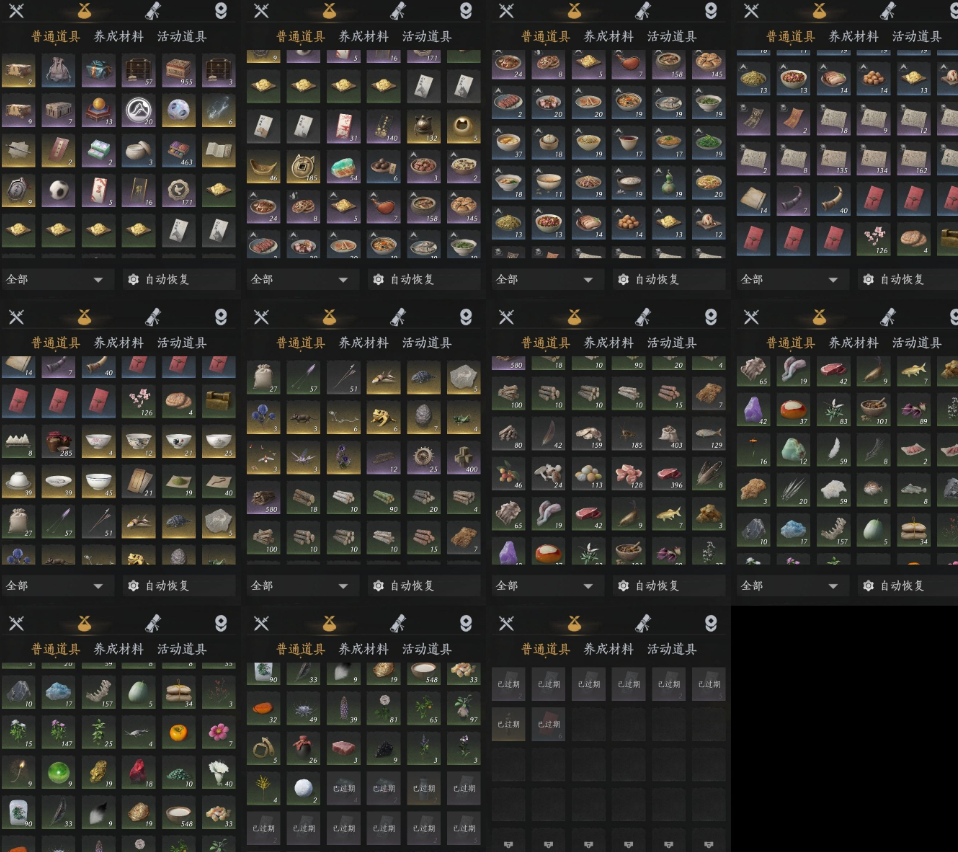Switch to 活动道具 tab in the all-expired panel
This screenshot has width=958, height=852.
(671, 649)
